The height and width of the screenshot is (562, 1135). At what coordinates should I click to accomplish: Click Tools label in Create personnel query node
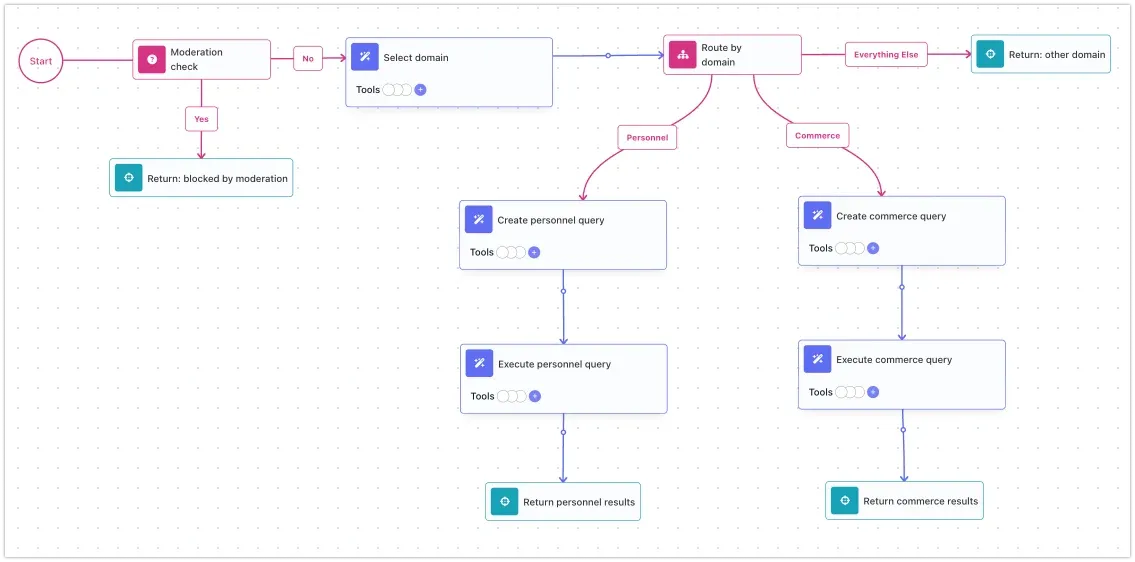[482, 252]
